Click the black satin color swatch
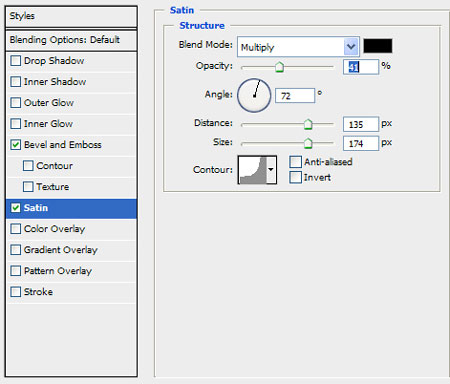This screenshot has width=450, height=384. [378, 46]
